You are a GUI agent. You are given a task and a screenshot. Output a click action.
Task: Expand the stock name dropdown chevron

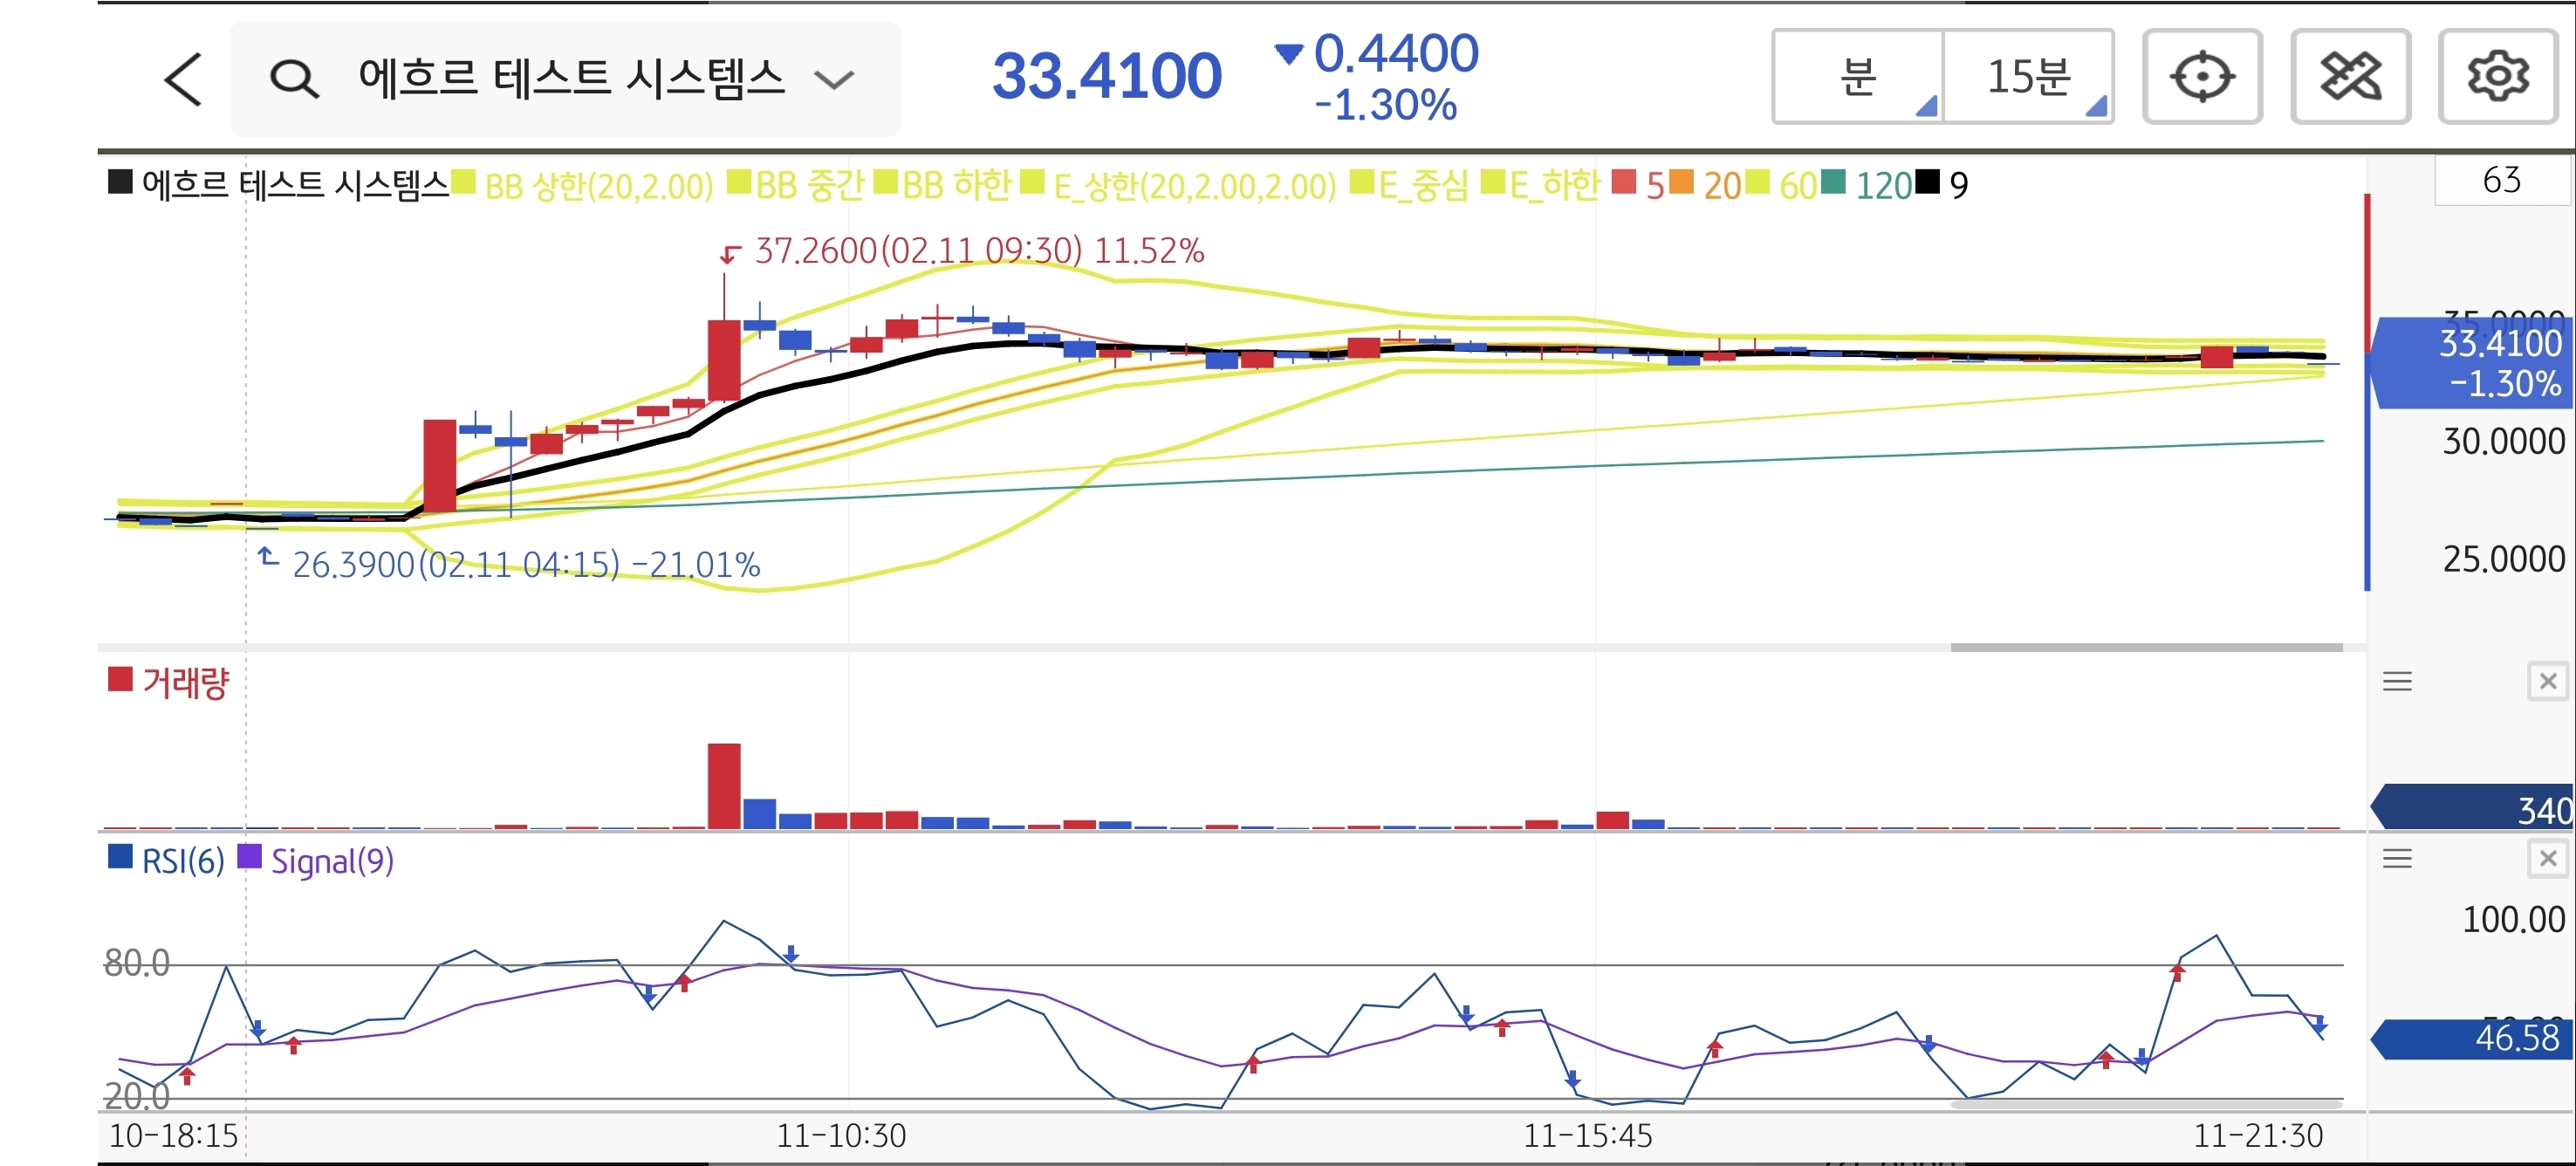click(x=833, y=79)
